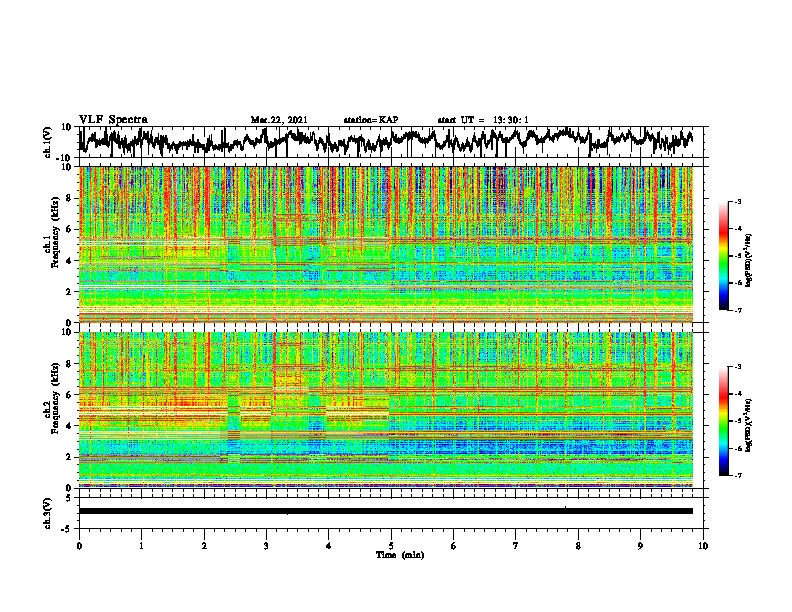Screen dimensions: 792x612
Task: Click the ch.1 spectrogram color bar
Action: [723, 256]
